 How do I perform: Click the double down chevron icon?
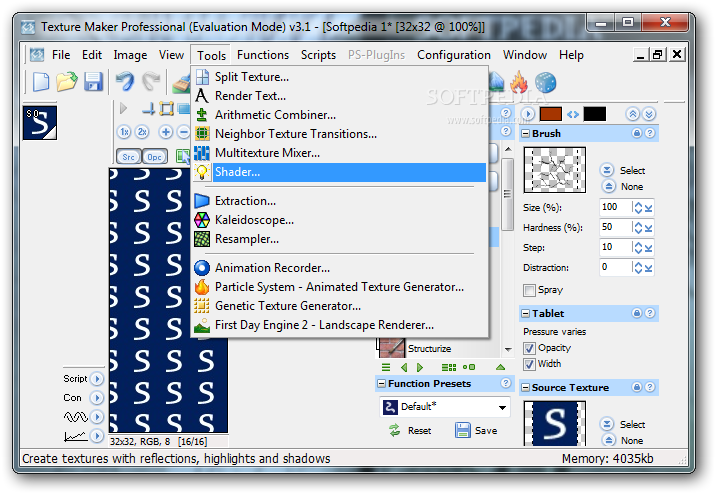click(649, 114)
